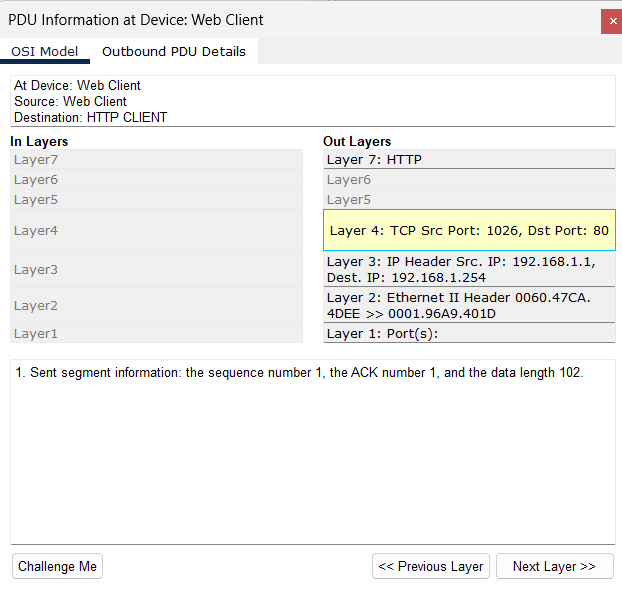Open the Outbound PDU Details tab
This screenshot has height=605, width=622.
174,52
